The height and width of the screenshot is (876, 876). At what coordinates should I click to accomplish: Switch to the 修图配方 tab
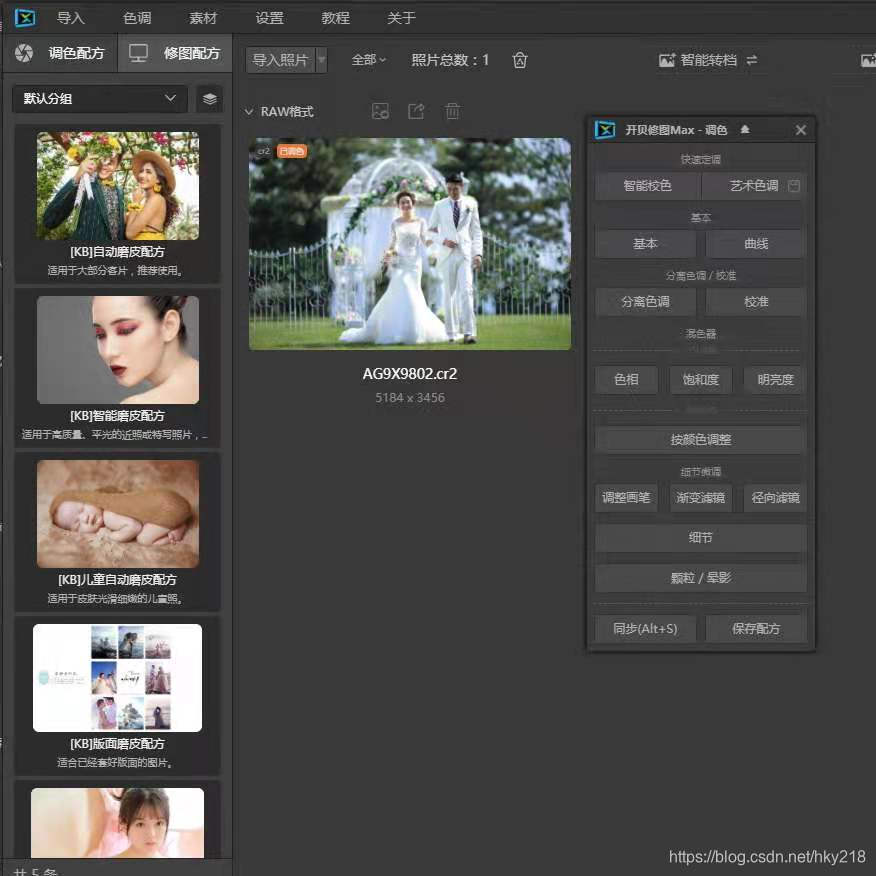pos(175,53)
